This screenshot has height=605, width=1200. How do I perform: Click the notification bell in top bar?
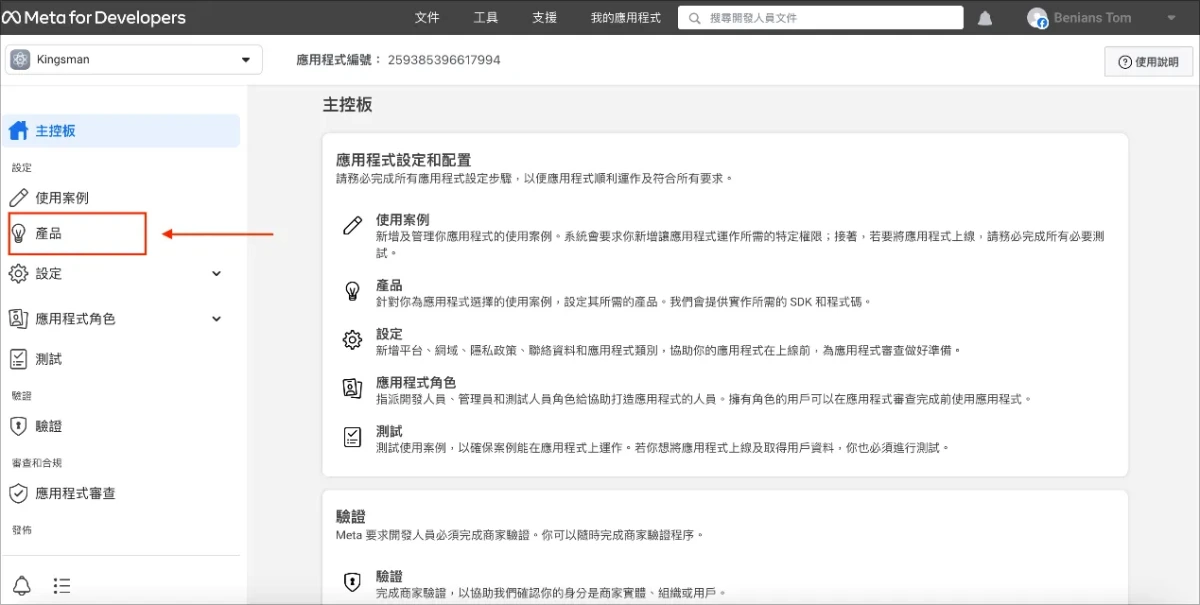tap(985, 18)
